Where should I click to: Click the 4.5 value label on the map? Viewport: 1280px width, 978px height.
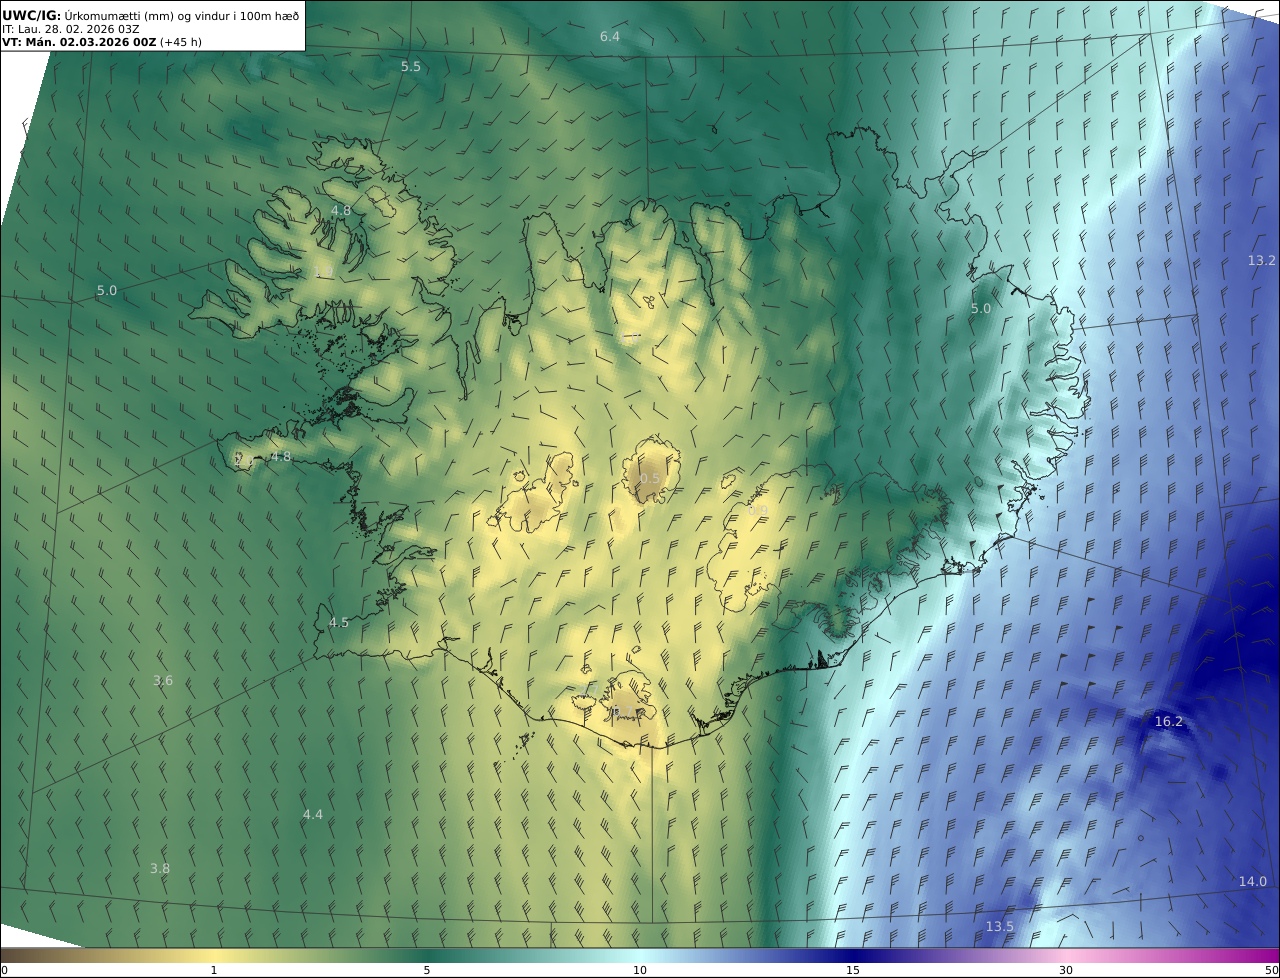pyautogui.click(x=339, y=623)
